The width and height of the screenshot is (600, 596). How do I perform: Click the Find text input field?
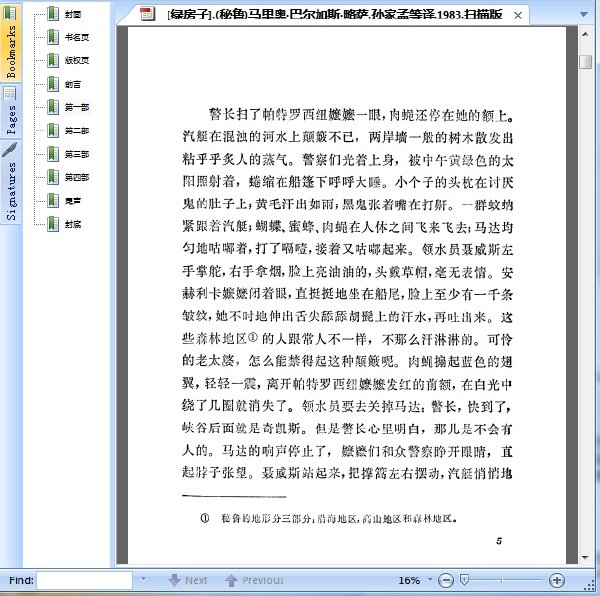point(85,580)
